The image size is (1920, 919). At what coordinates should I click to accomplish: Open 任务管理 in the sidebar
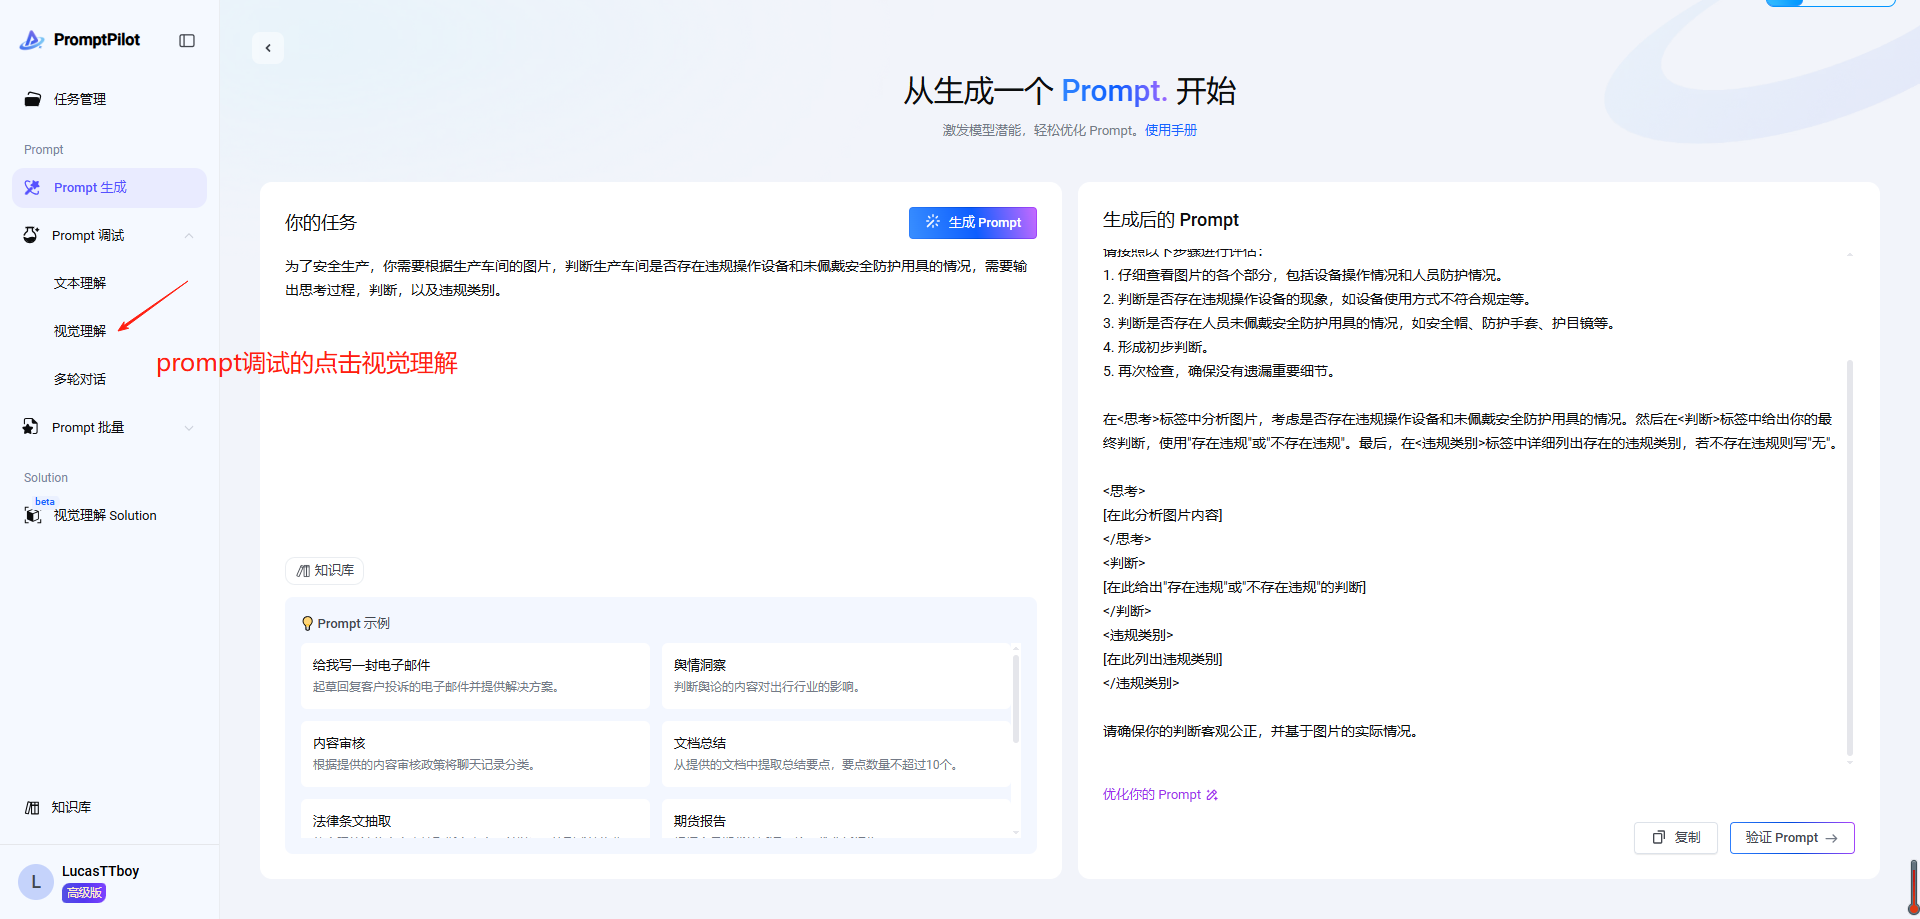tap(79, 99)
